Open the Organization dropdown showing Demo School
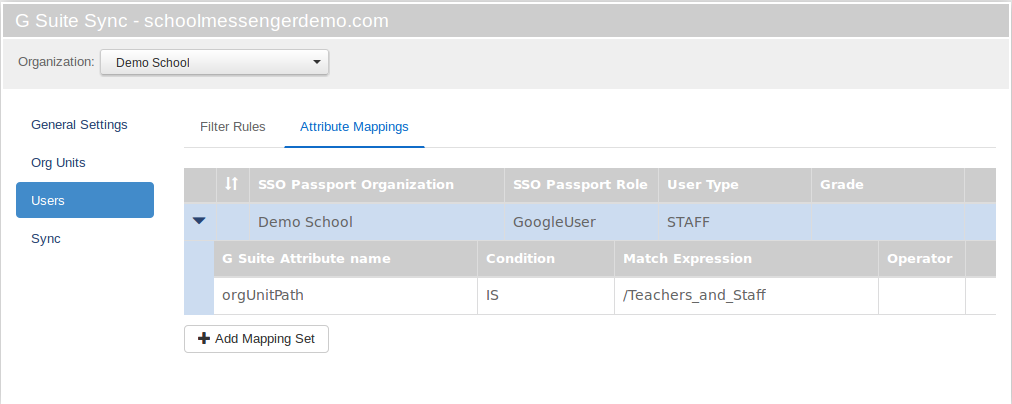This screenshot has width=1012, height=404. (214, 63)
